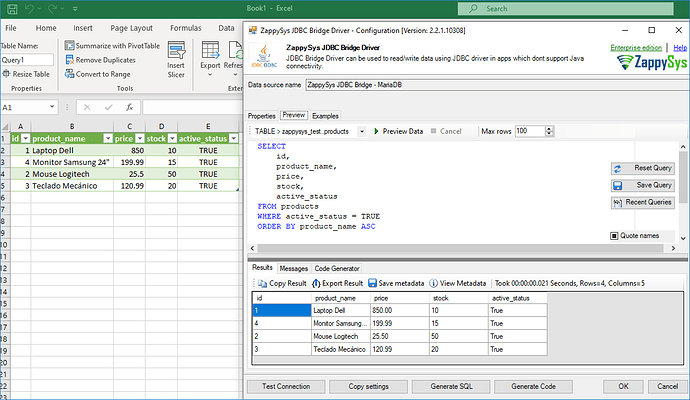Click the Generate SQL button
Screen dimensions: 690x400
[451, 386]
